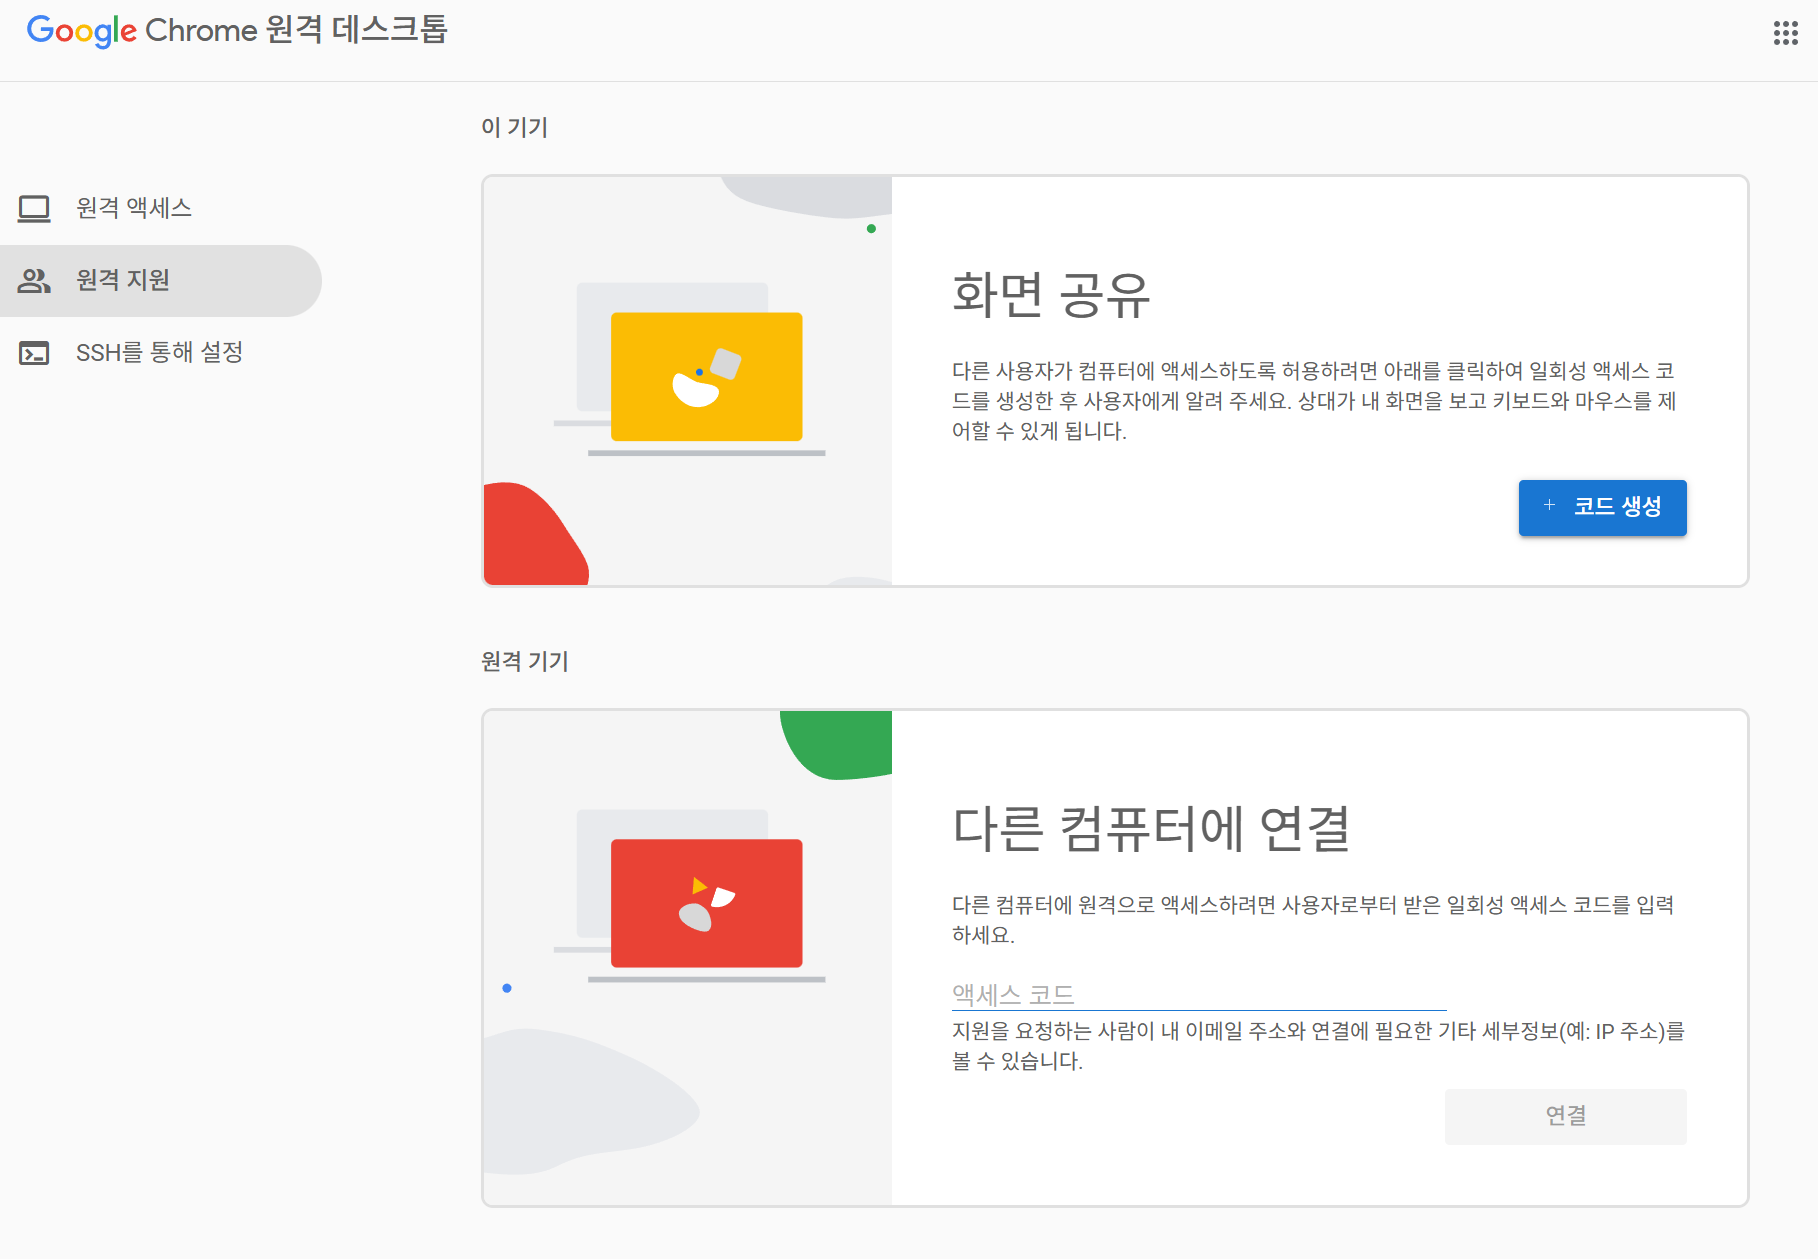Click the 다른 컴퓨터에 연결 heading
Screen dimensions: 1818x1259
tap(1151, 829)
